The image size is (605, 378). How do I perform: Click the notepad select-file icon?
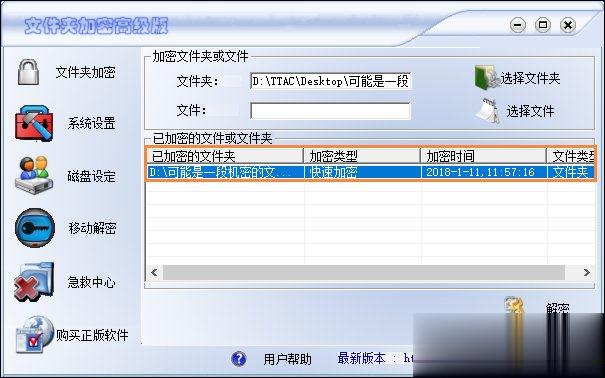coord(487,111)
